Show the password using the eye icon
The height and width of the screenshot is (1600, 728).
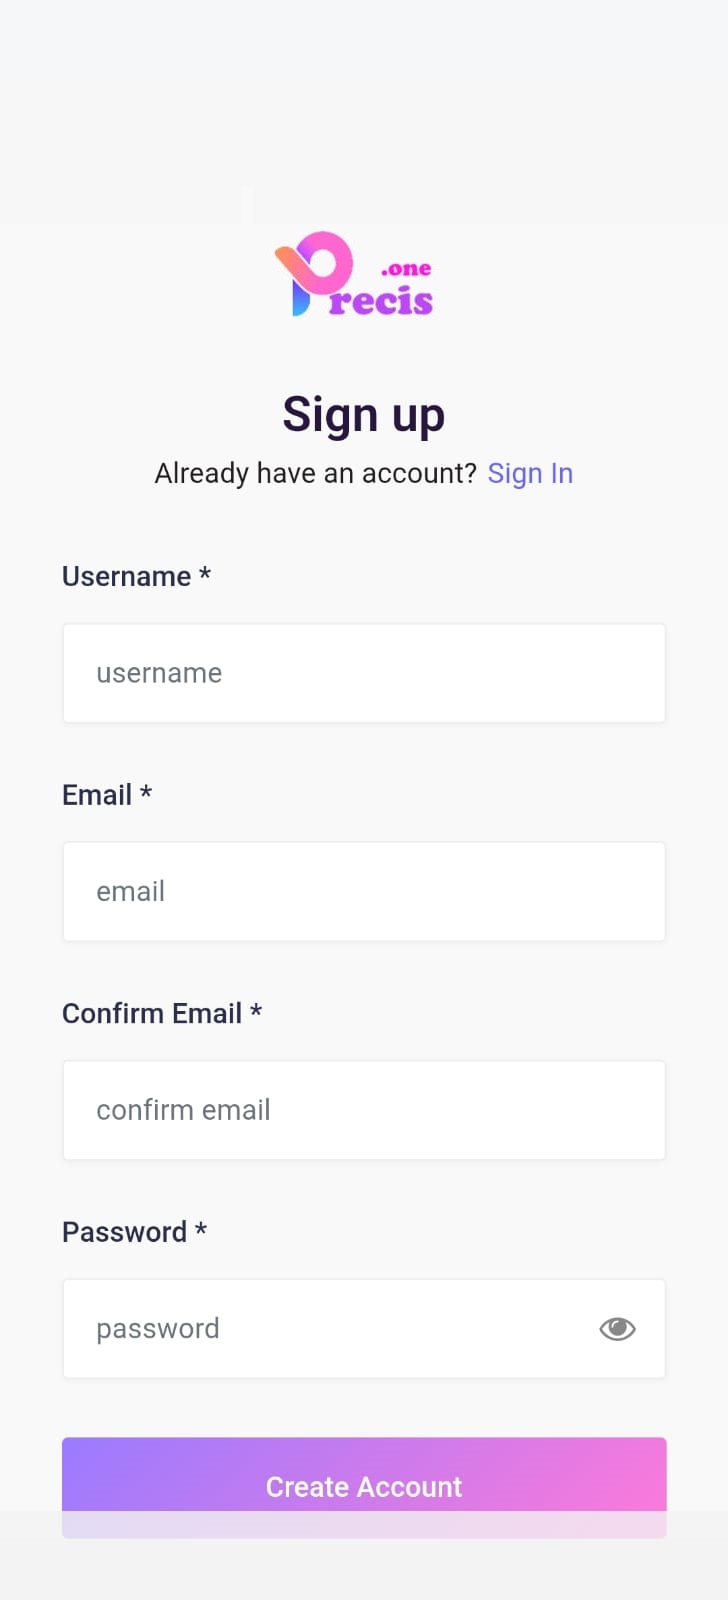(x=617, y=1328)
